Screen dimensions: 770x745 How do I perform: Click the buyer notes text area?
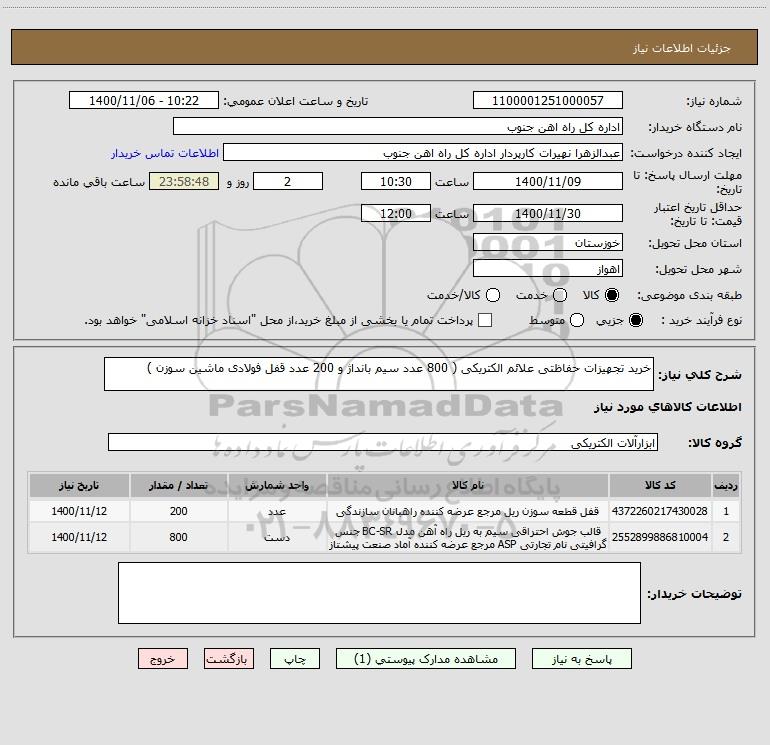(x=379, y=593)
